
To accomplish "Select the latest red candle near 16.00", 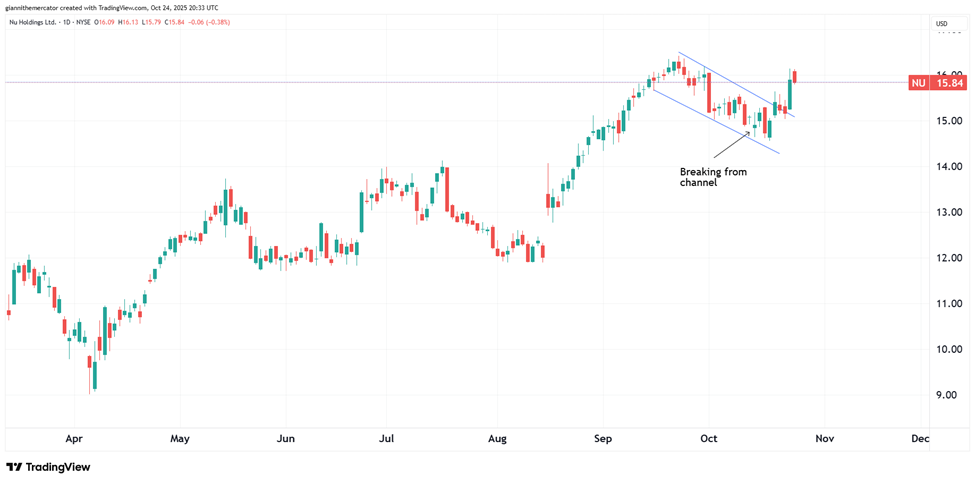I will tap(795, 77).
